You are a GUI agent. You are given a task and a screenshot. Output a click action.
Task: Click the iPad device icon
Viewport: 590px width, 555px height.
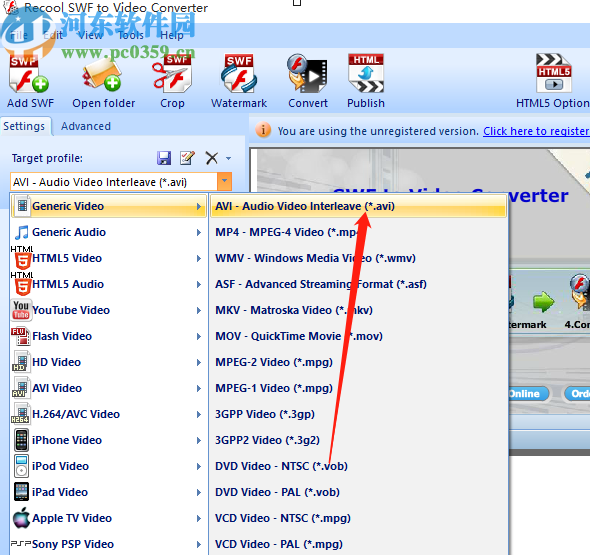tap(21, 492)
